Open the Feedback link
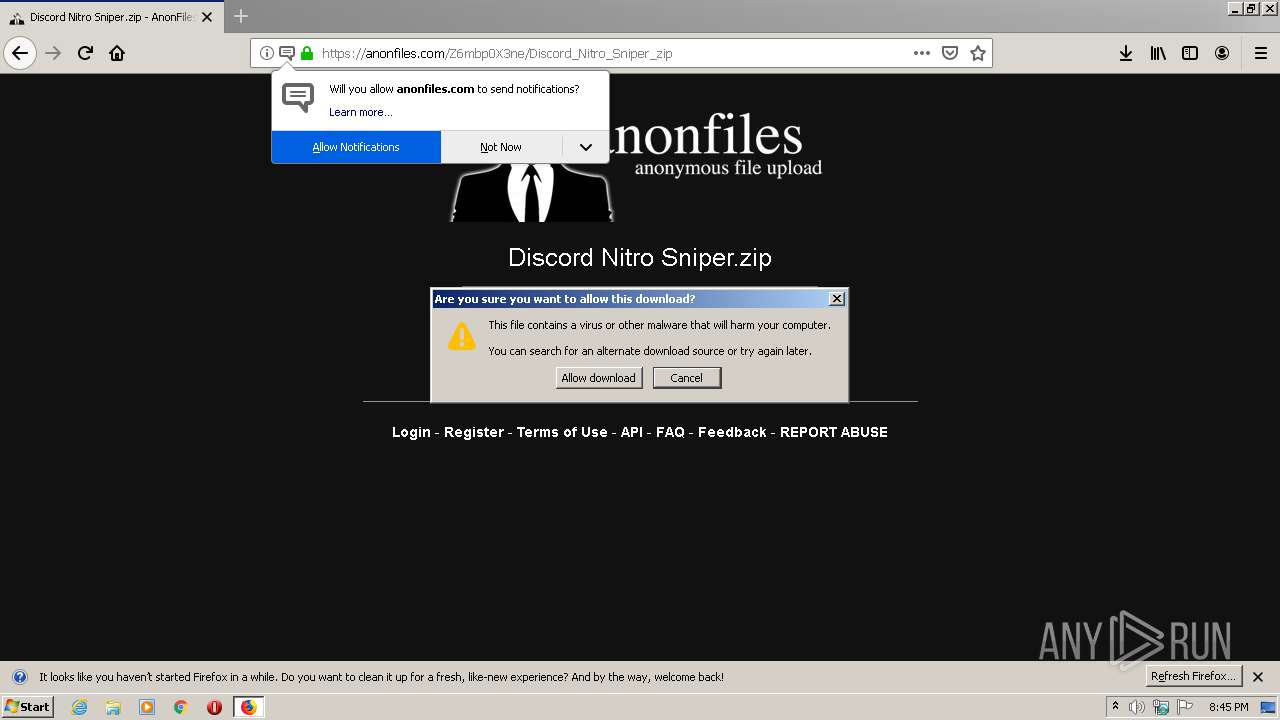The height and width of the screenshot is (720, 1280). (x=732, y=432)
